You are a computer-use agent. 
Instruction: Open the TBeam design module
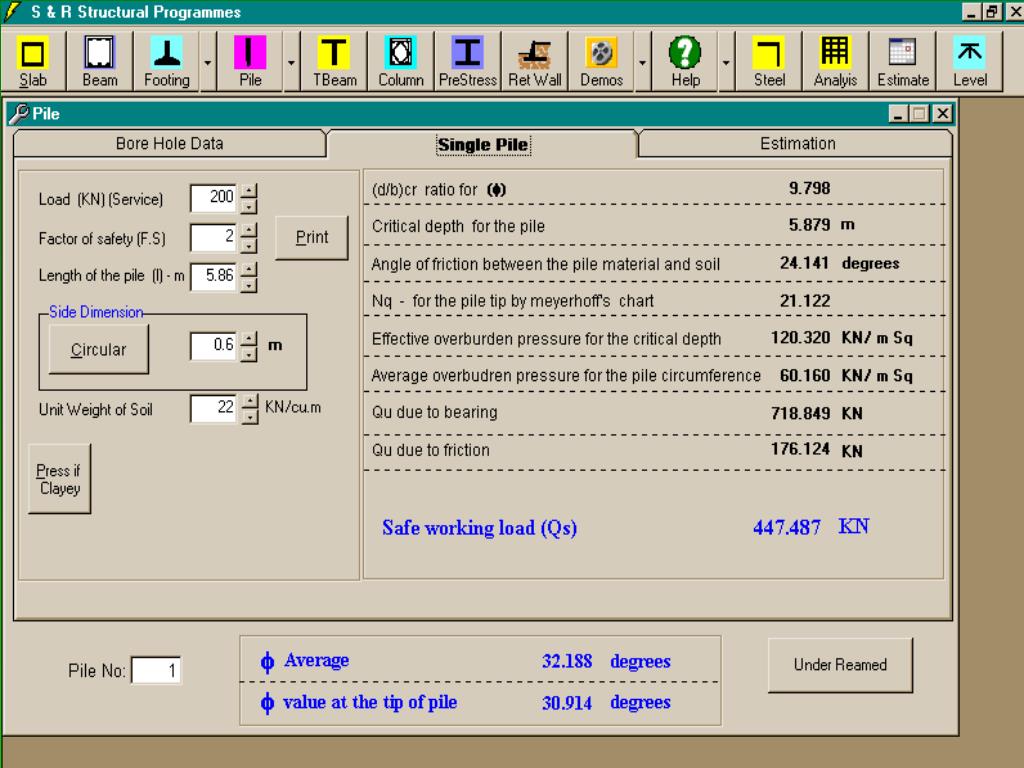pyautogui.click(x=334, y=61)
